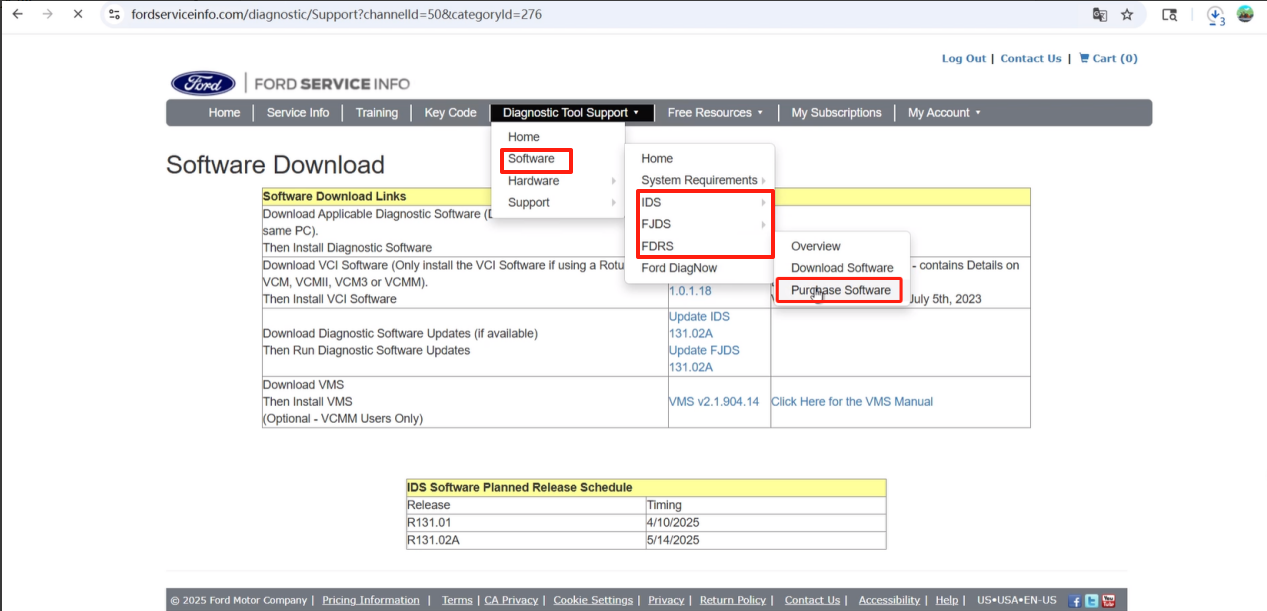
Task: Select Purchase Software menu entry
Action: click(x=840, y=290)
